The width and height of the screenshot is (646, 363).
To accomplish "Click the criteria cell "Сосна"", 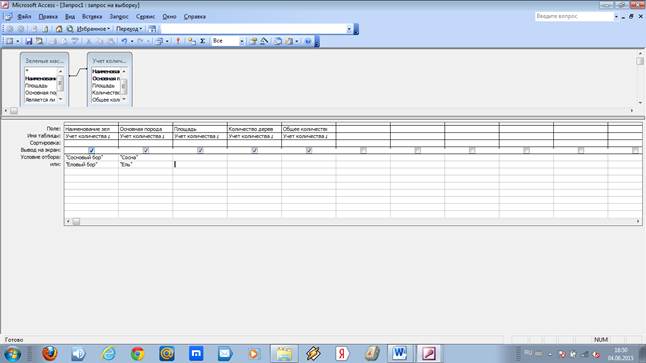I will point(145,157).
